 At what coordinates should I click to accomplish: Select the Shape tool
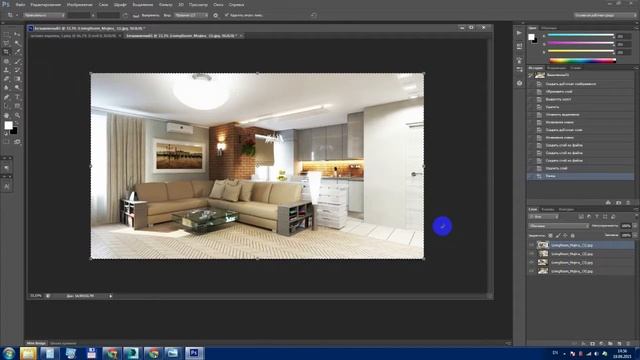pos(17,106)
